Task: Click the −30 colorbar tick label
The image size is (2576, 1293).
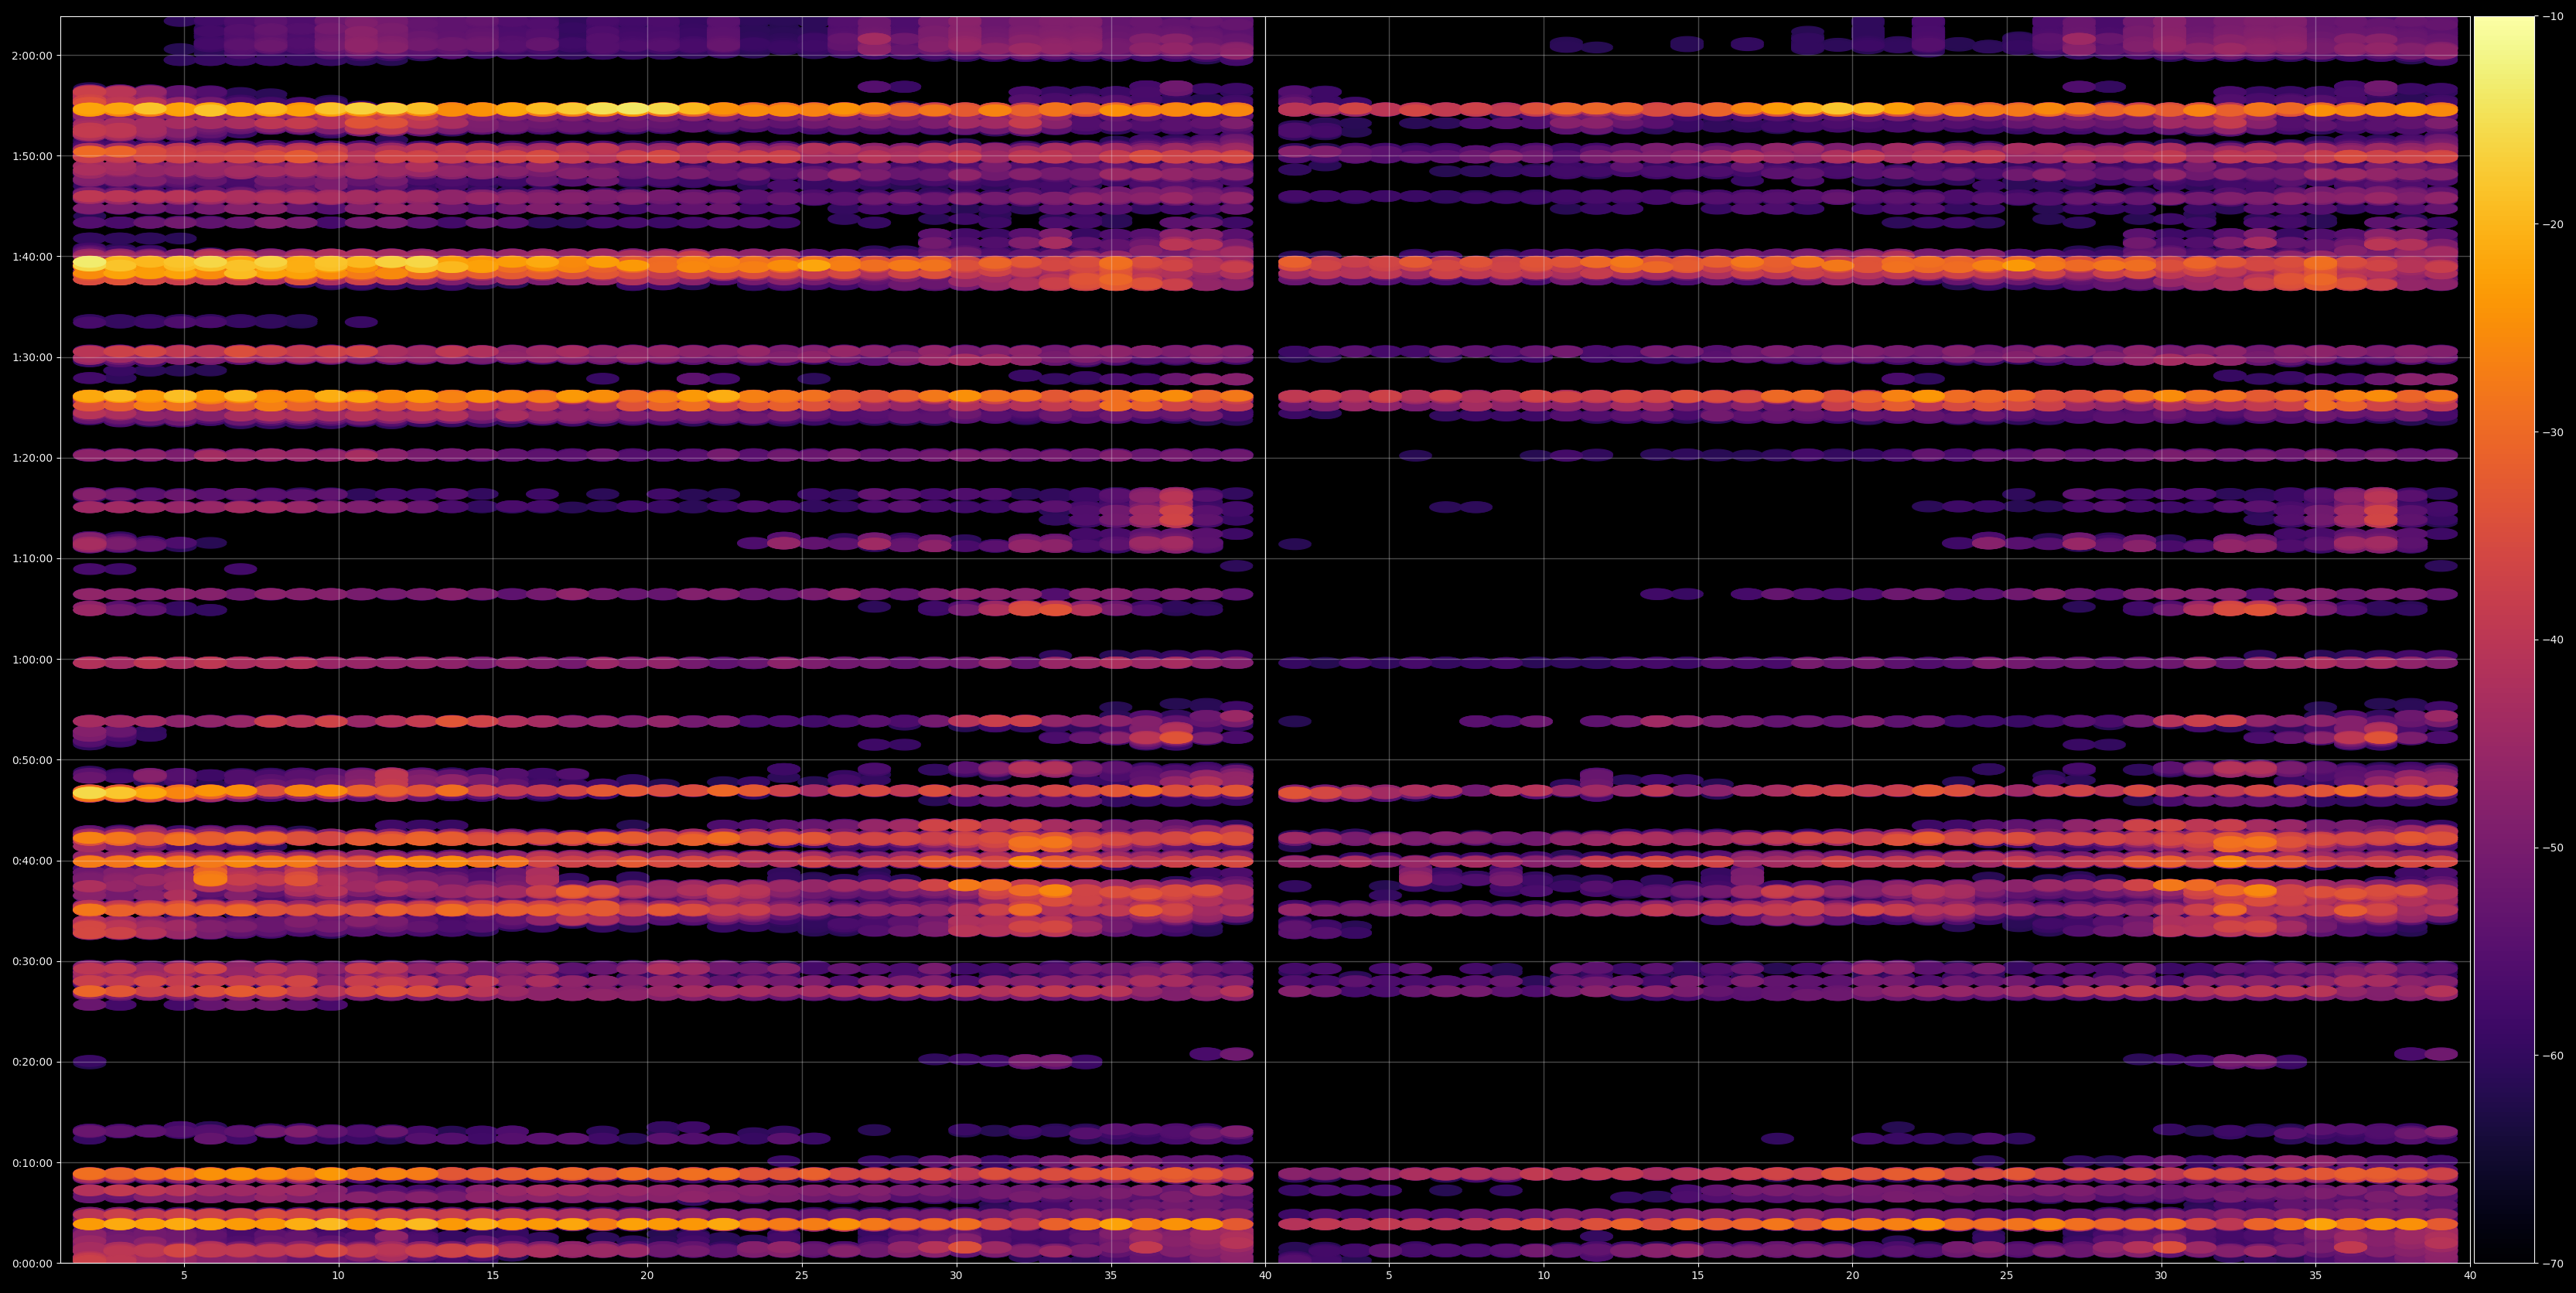Action: point(2553,433)
